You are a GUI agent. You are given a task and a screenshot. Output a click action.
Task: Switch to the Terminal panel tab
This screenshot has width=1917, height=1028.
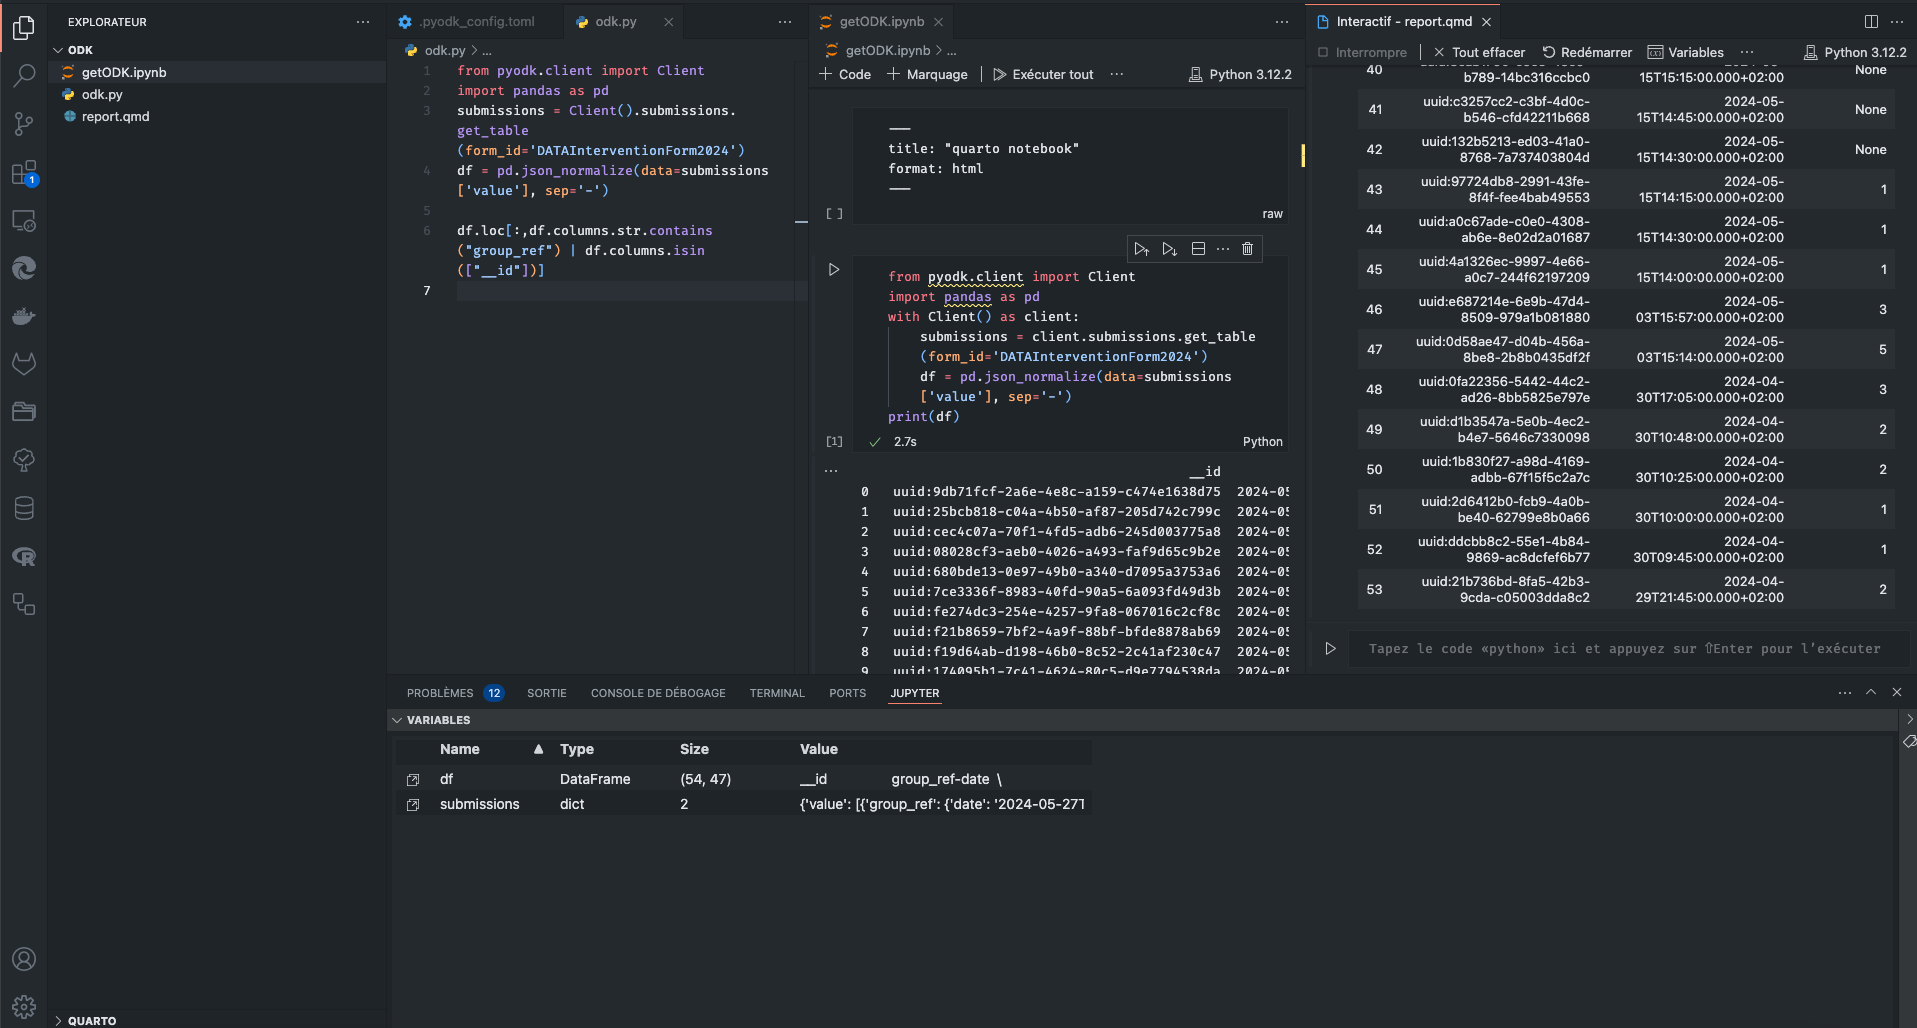[x=776, y=693]
